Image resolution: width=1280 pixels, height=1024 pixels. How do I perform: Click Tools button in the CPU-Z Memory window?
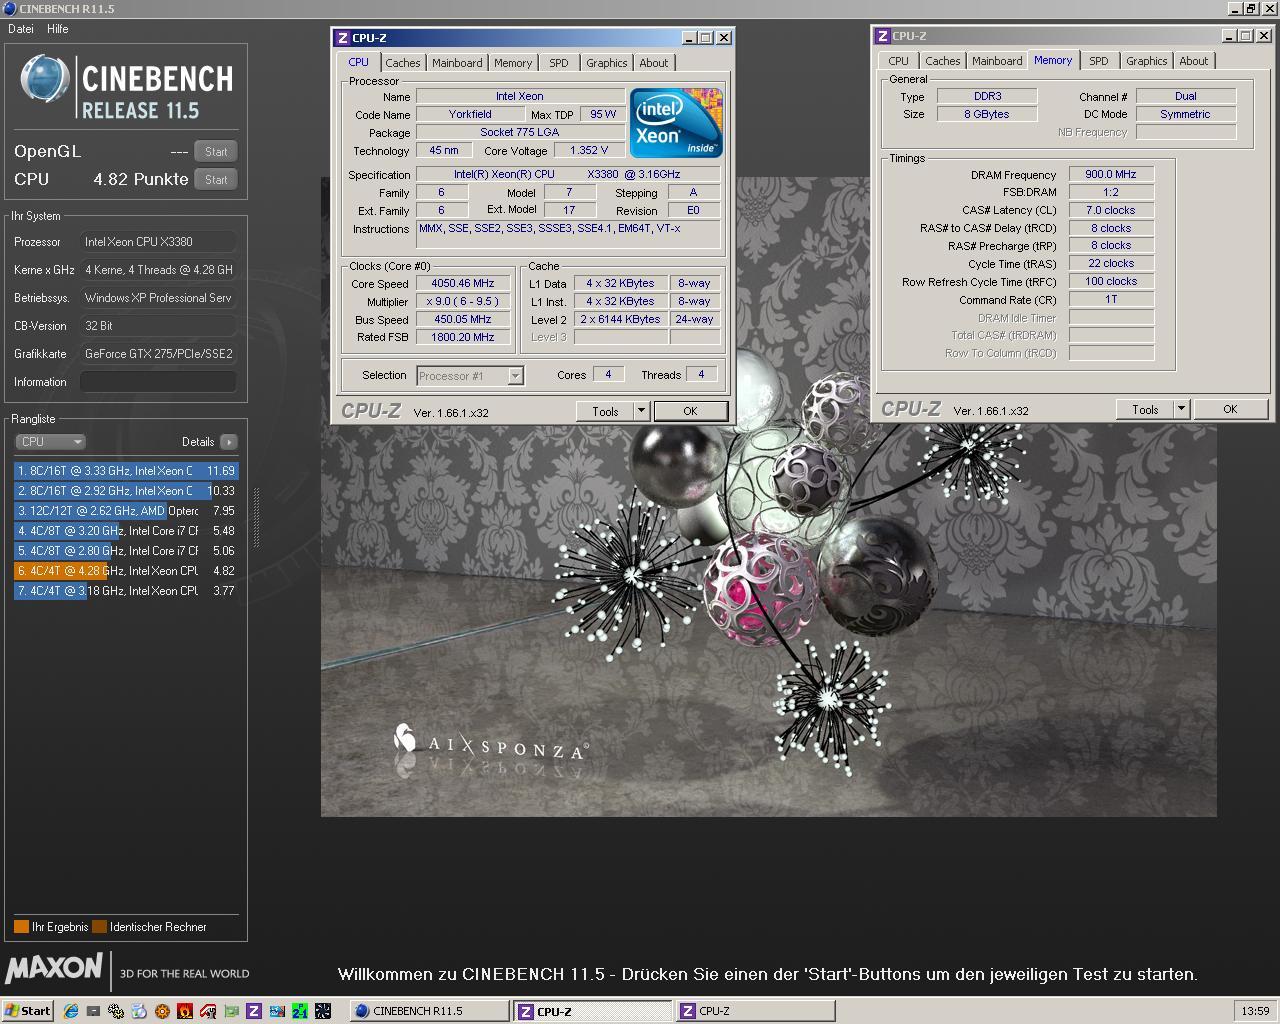click(x=1145, y=409)
